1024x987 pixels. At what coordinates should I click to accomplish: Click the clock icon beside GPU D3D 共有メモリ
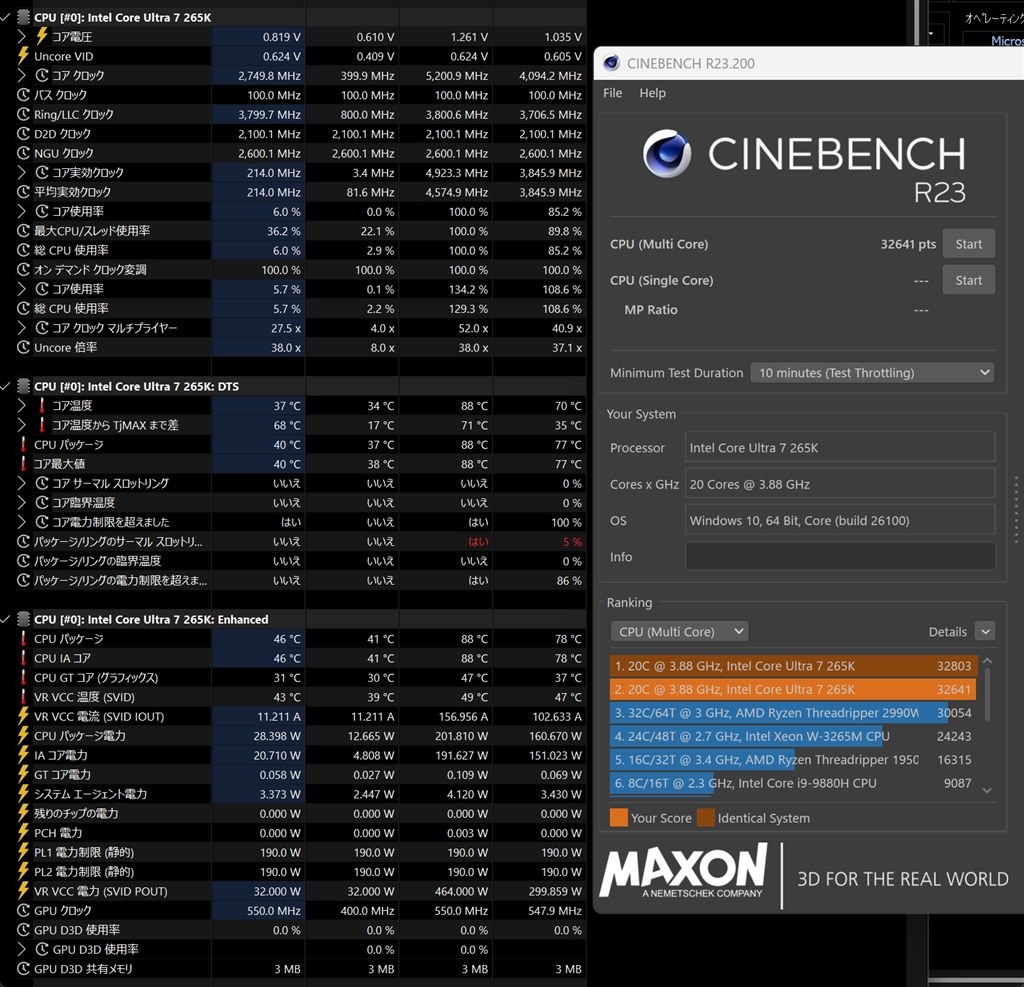23,968
